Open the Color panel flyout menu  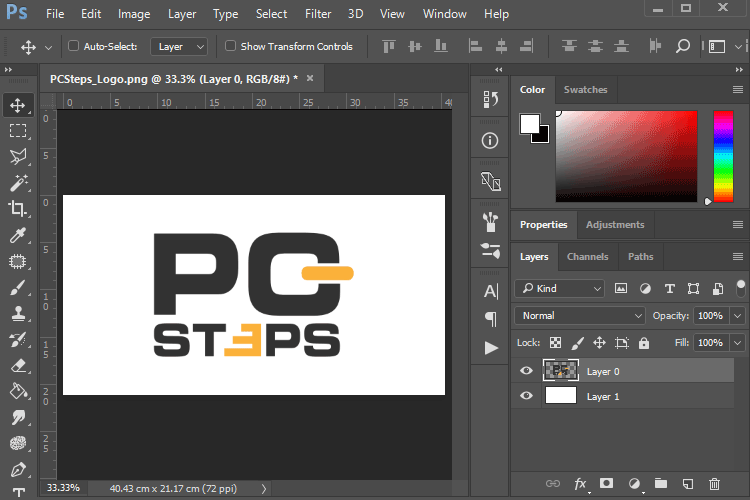pyautogui.click(x=738, y=89)
